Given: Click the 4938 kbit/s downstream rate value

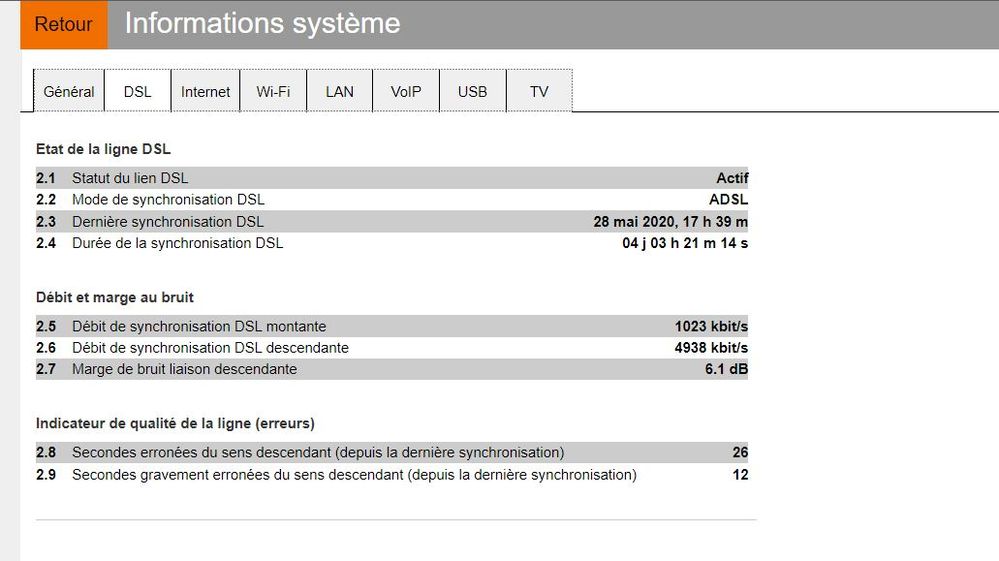Looking at the screenshot, I should click(711, 348).
